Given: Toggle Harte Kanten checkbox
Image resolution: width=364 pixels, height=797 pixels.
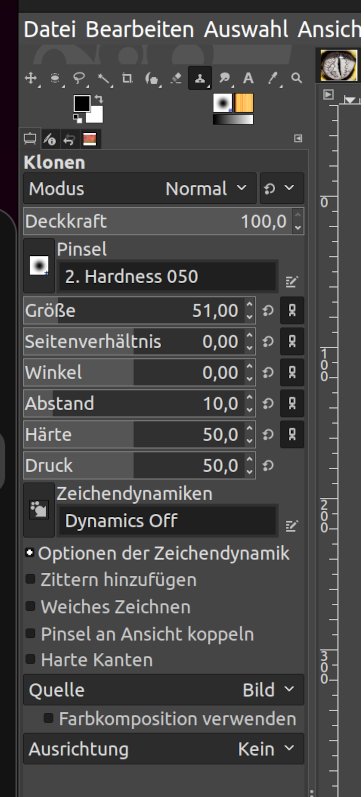Looking at the screenshot, I should tap(31, 659).
